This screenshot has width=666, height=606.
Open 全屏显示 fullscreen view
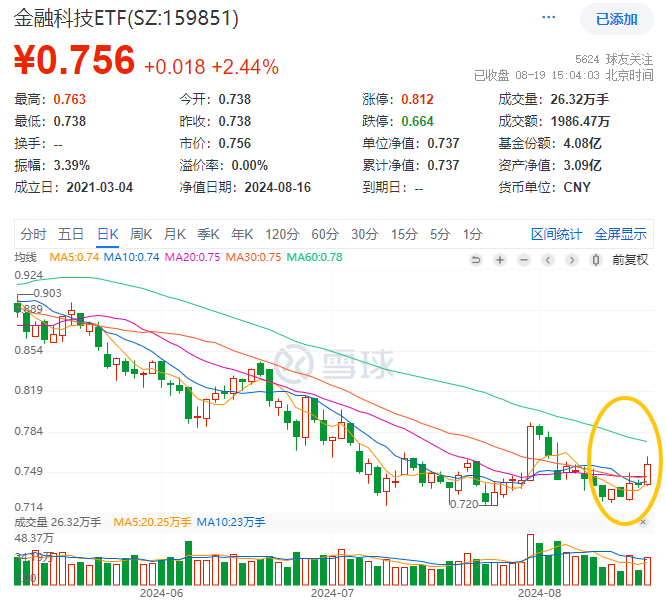pos(620,234)
